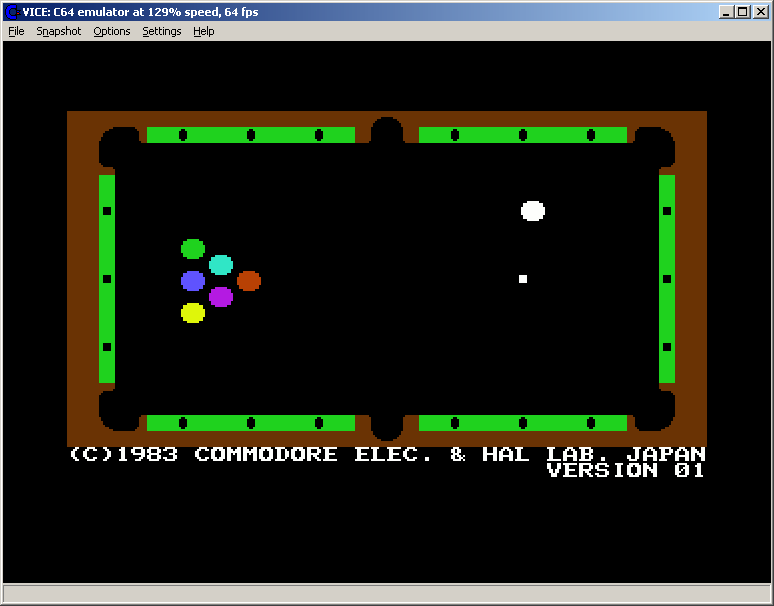Click the green pool ball
Image resolution: width=774 pixels, height=606 pixels.
tap(193, 249)
